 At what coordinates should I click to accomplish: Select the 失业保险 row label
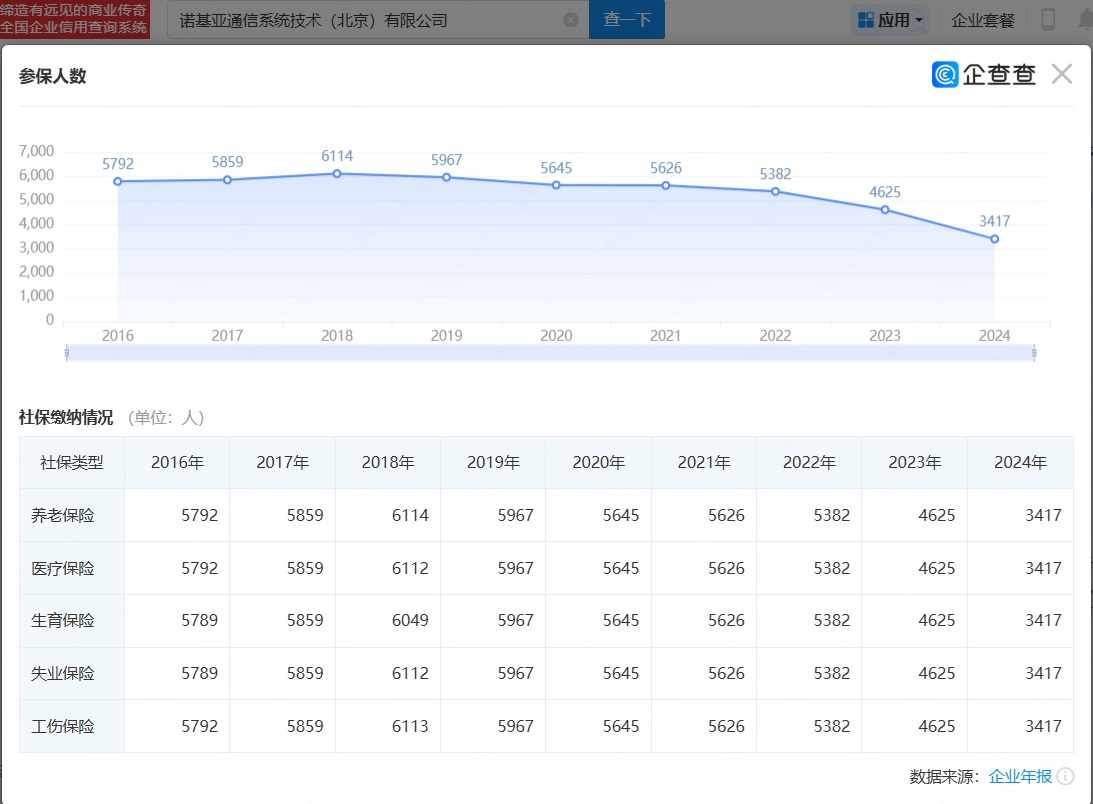tap(63, 673)
